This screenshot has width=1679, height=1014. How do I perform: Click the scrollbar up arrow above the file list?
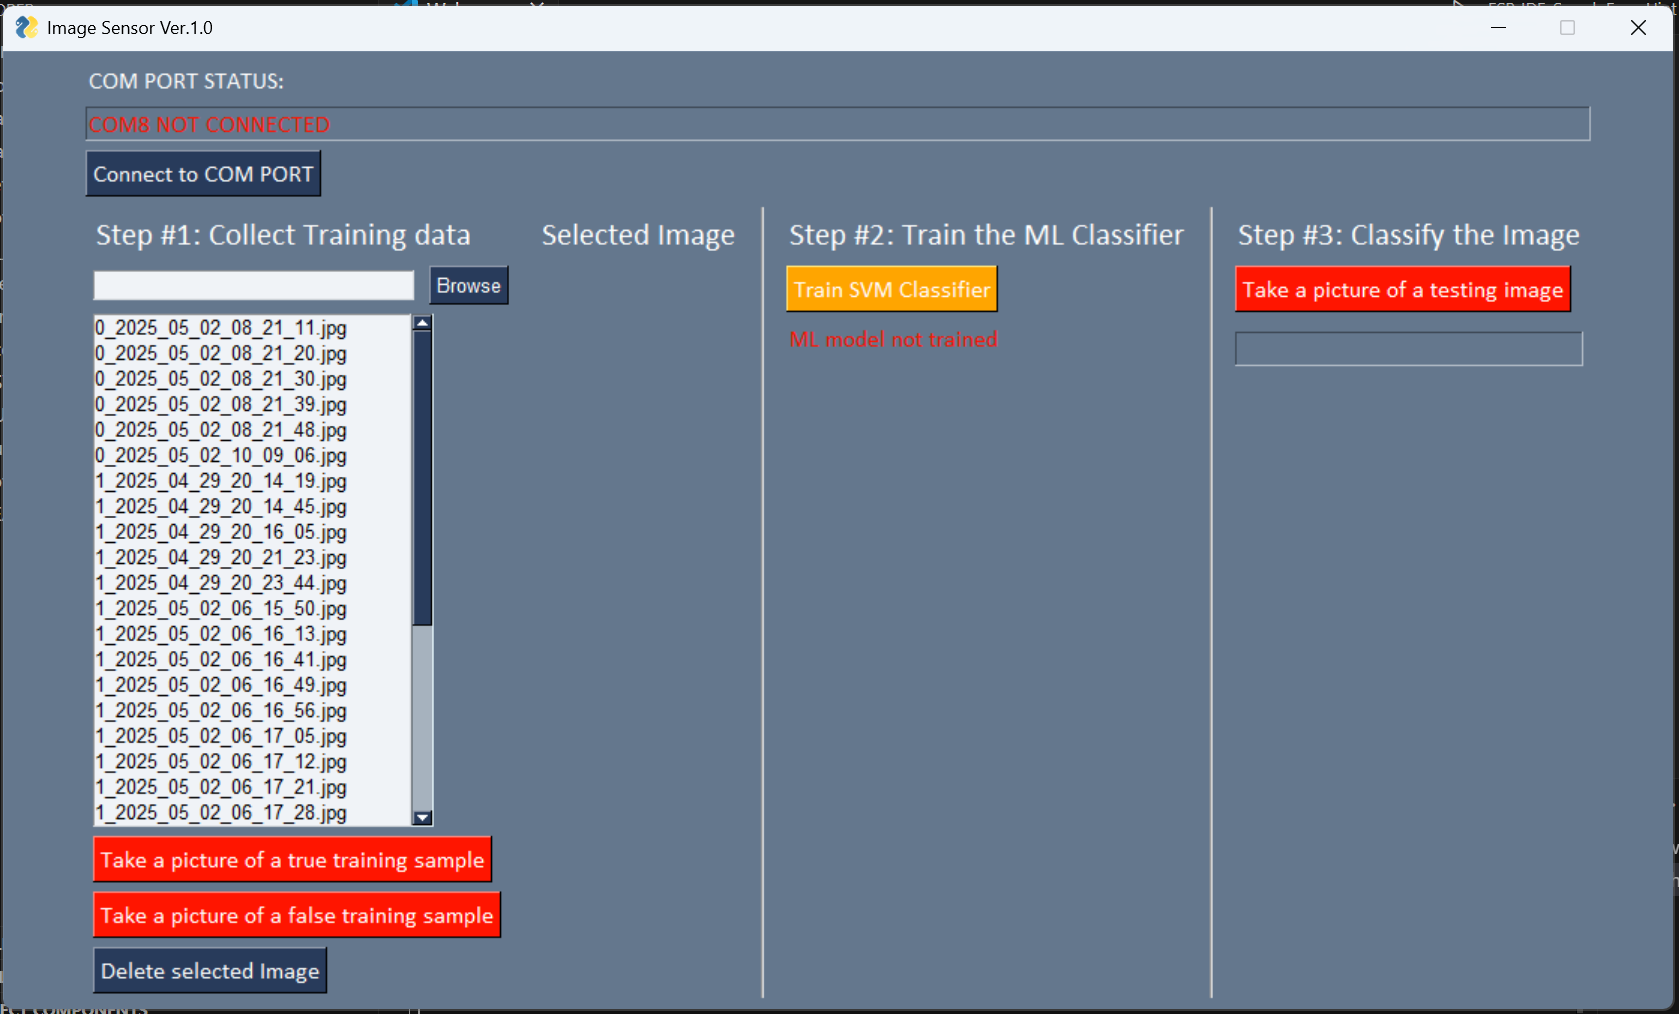pos(422,322)
